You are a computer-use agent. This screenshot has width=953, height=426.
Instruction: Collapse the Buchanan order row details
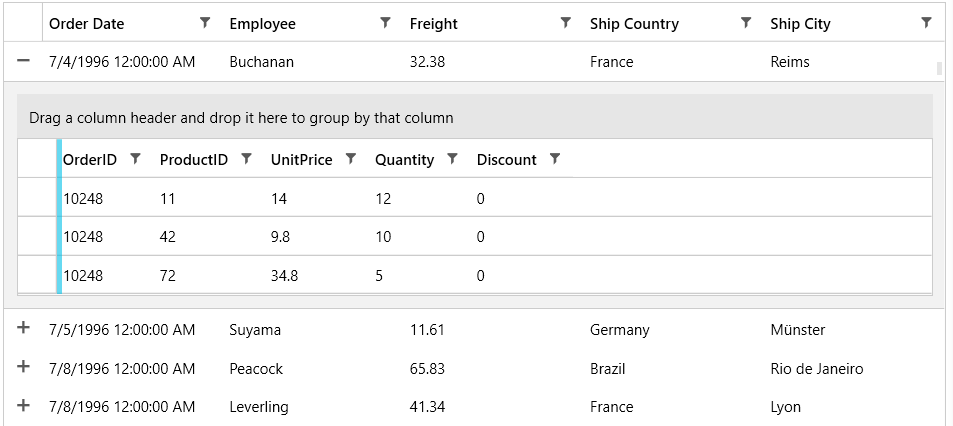click(23, 61)
